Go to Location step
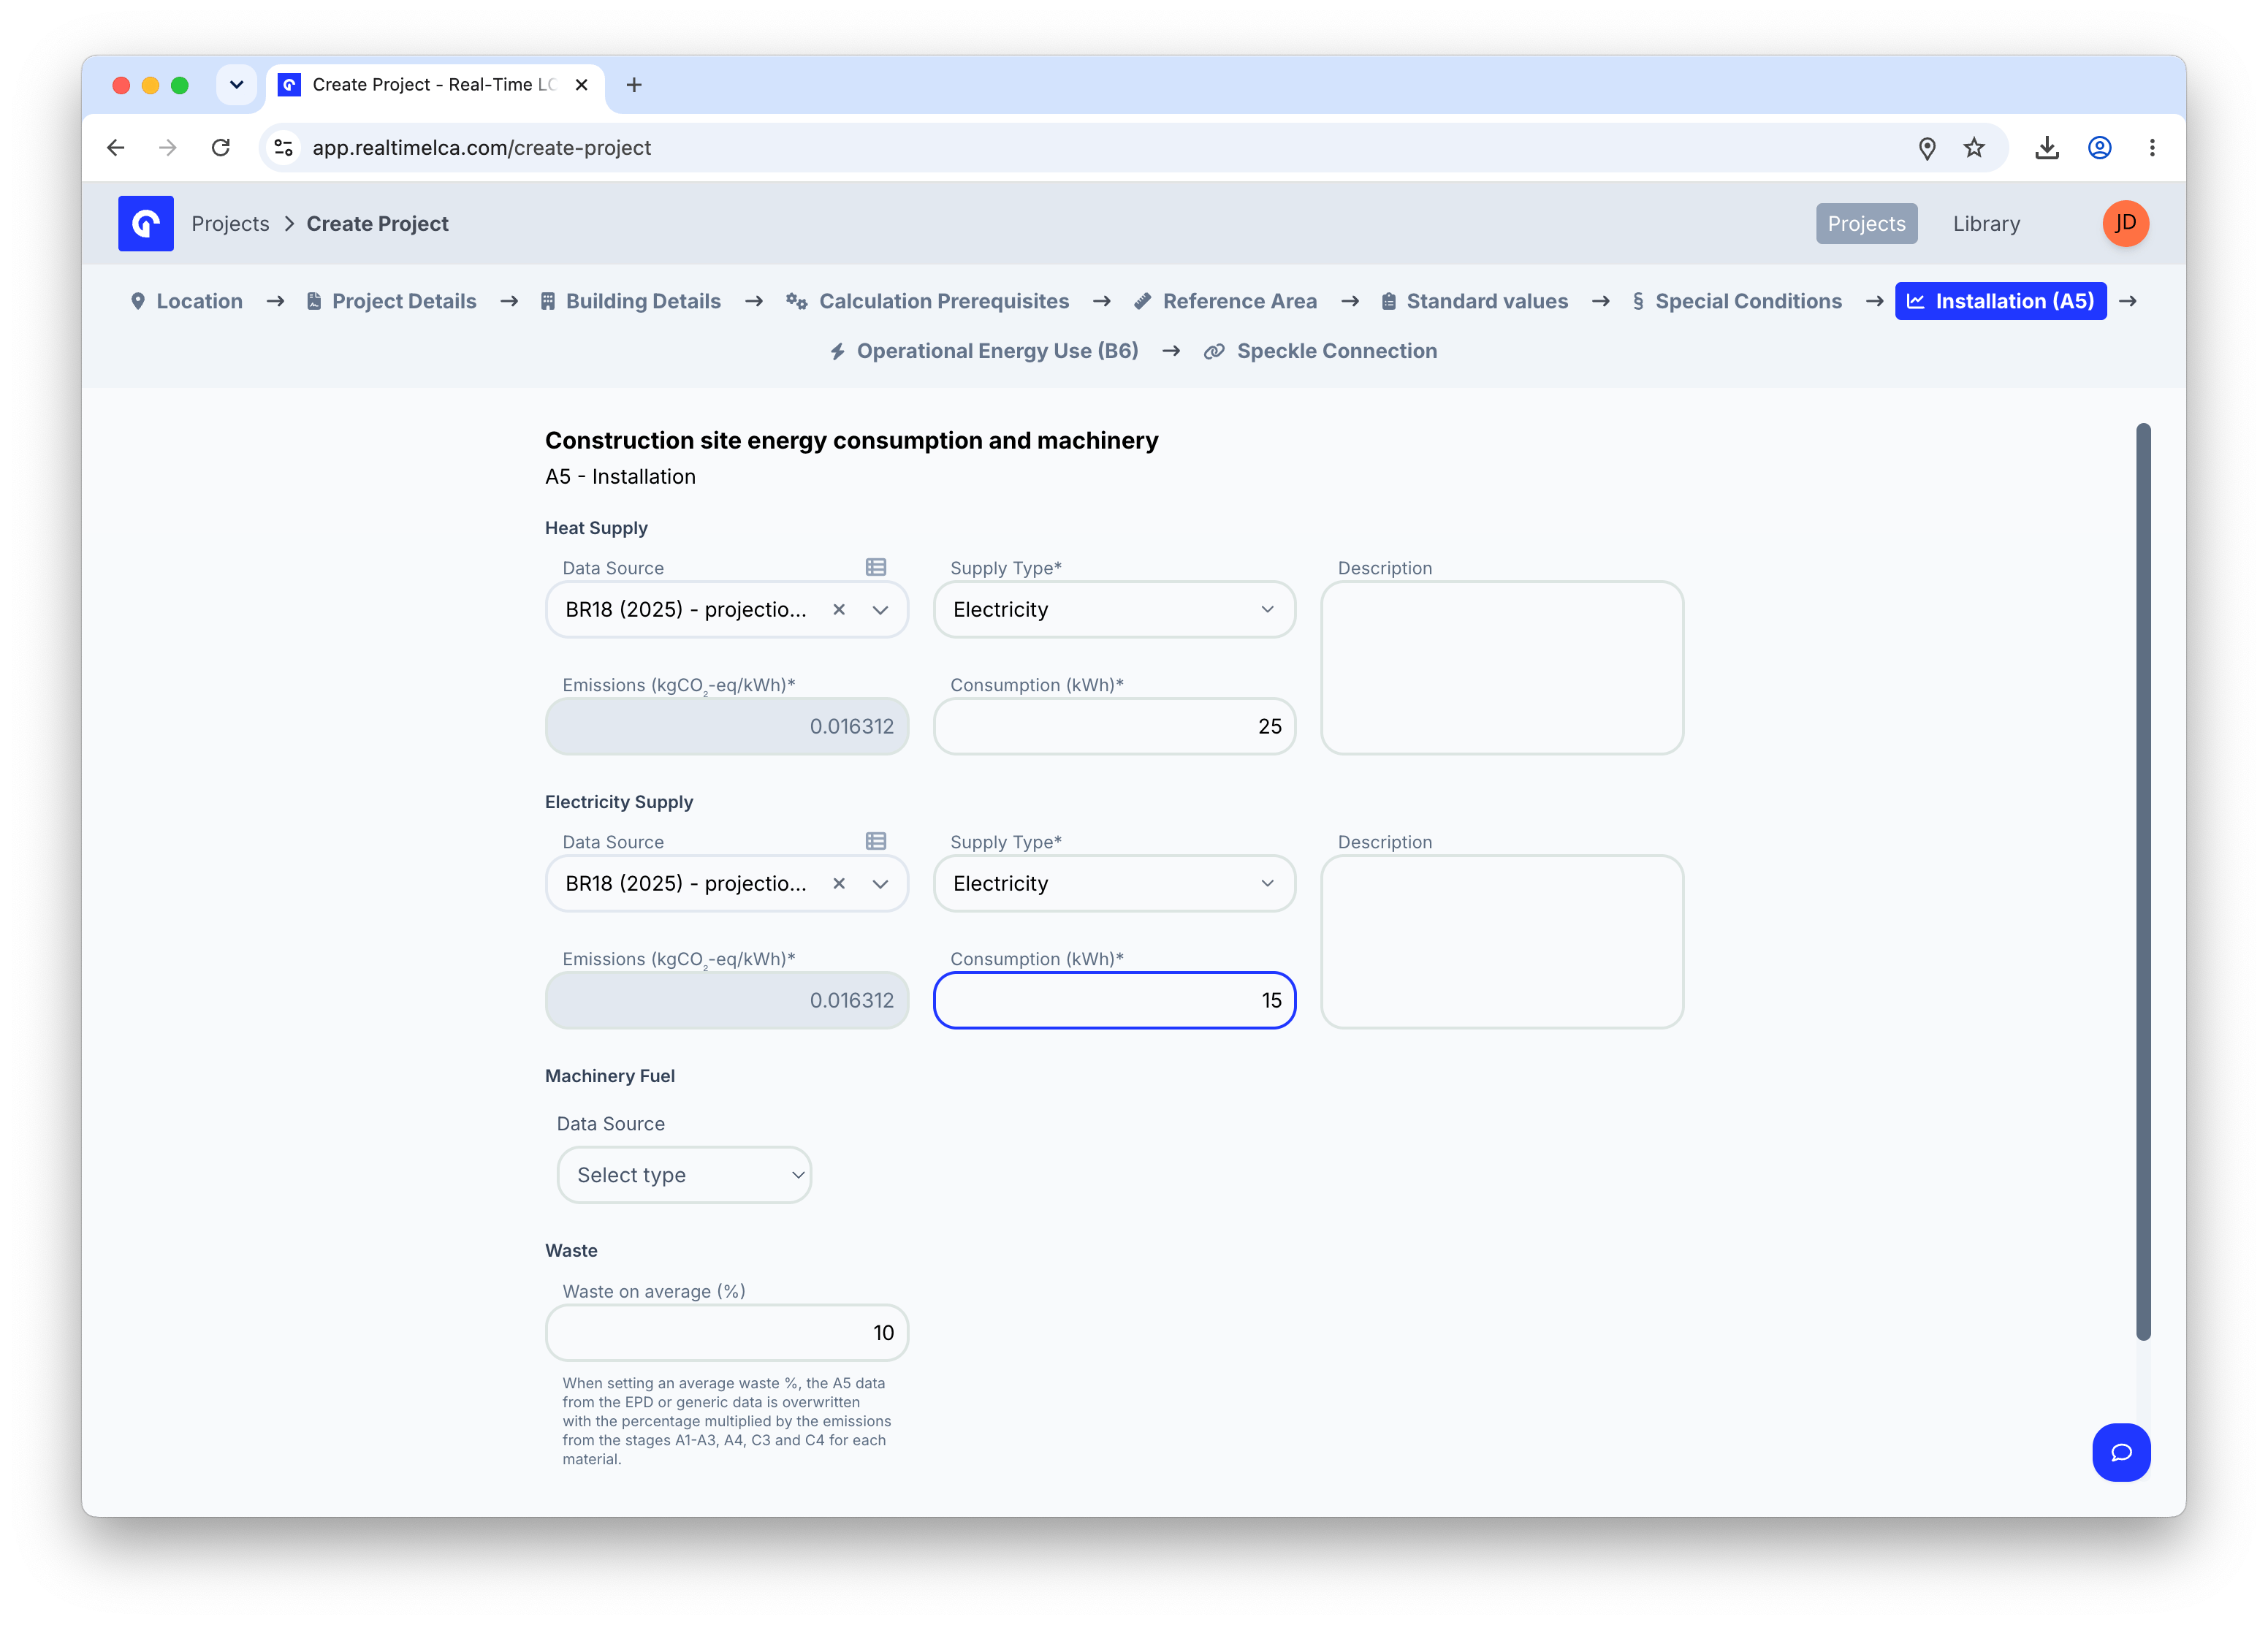The height and width of the screenshot is (1625, 2268). [x=186, y=301]
